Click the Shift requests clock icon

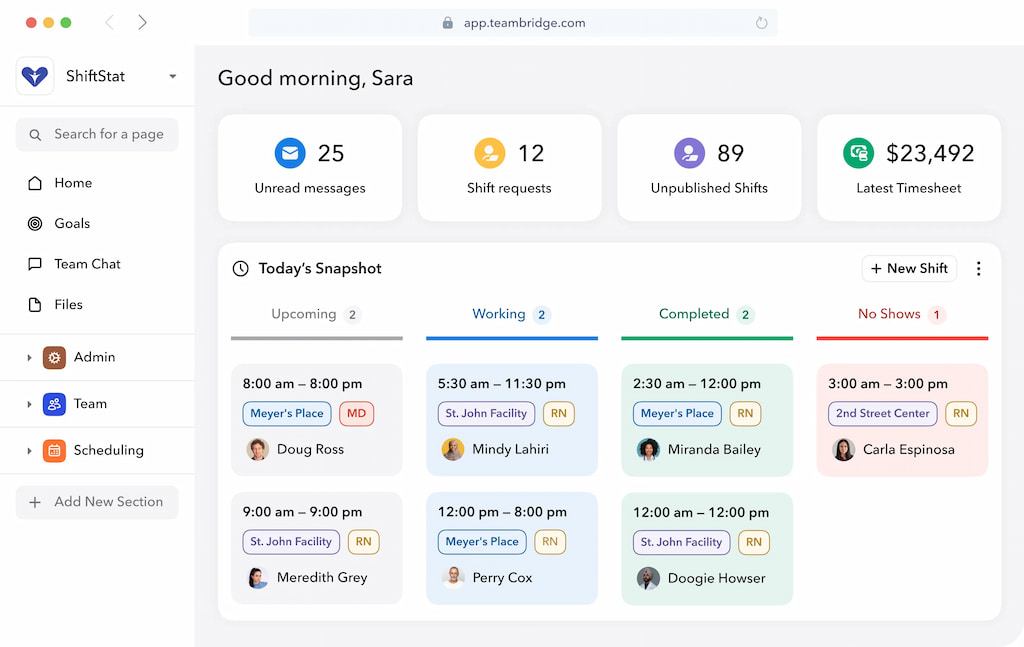(490, 153)
